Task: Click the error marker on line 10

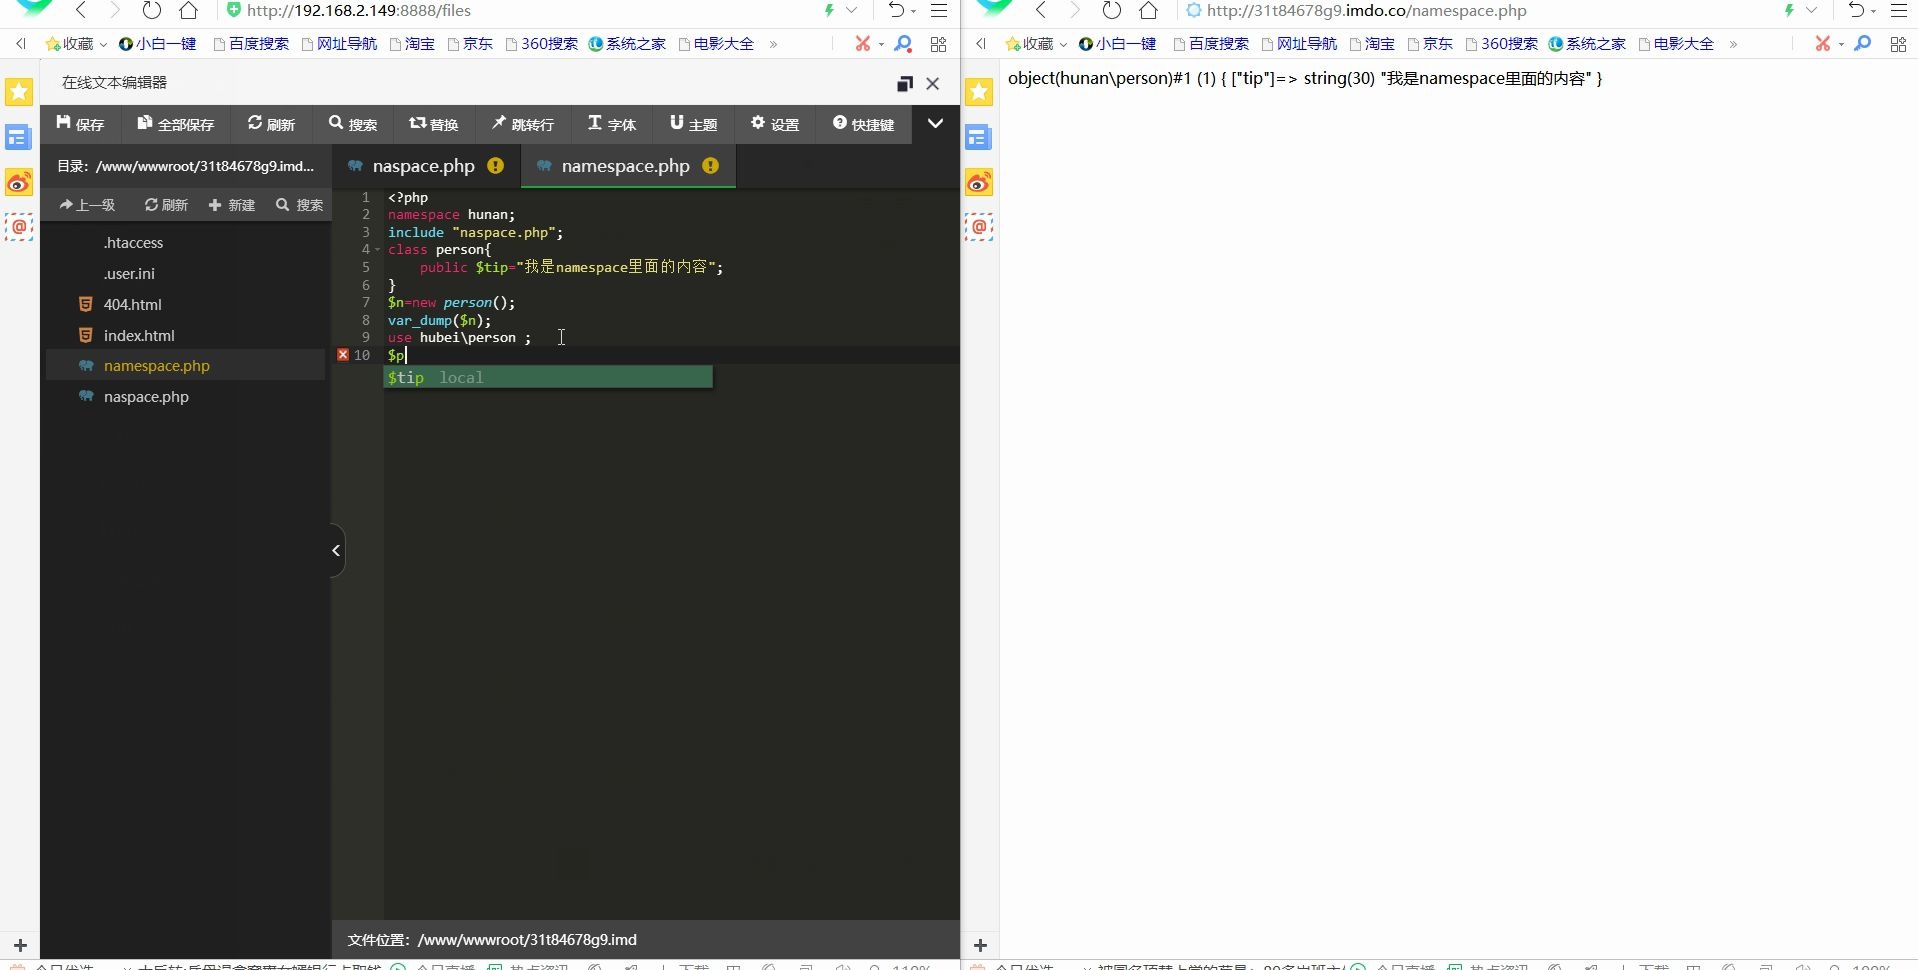Action: tap(343, 355)
